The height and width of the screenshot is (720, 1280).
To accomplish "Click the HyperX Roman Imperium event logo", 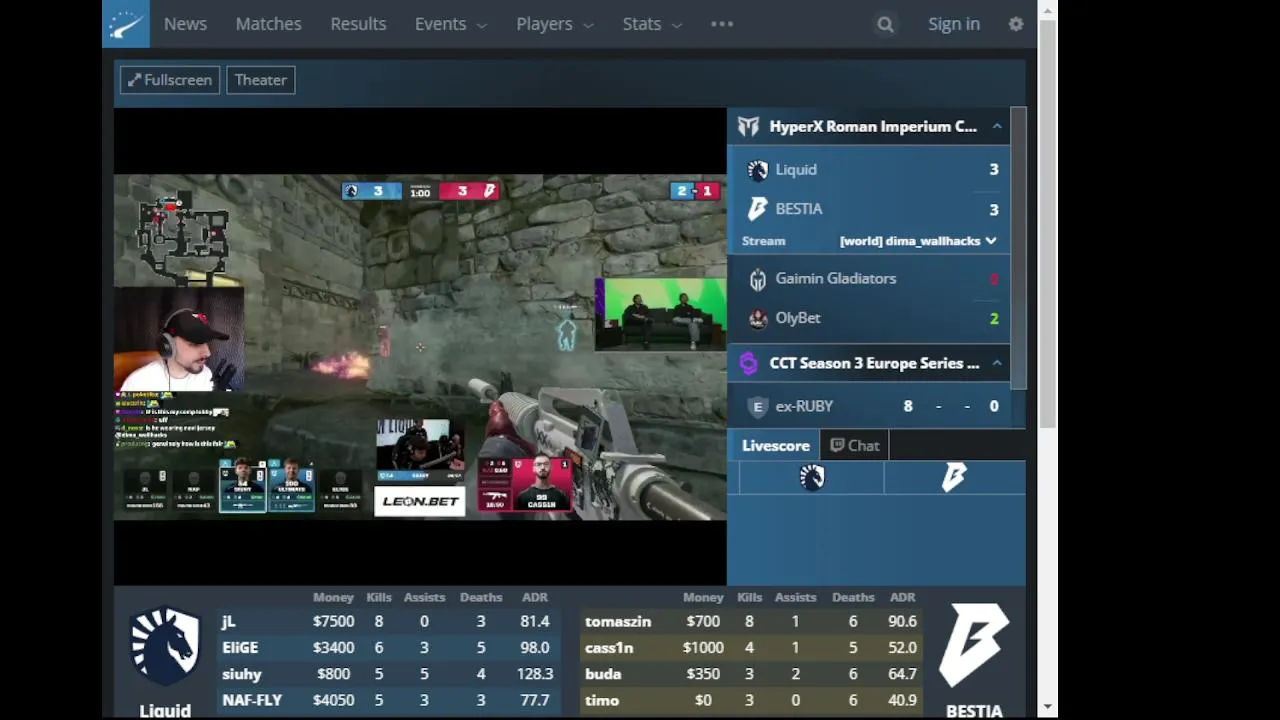I will 748,127.
